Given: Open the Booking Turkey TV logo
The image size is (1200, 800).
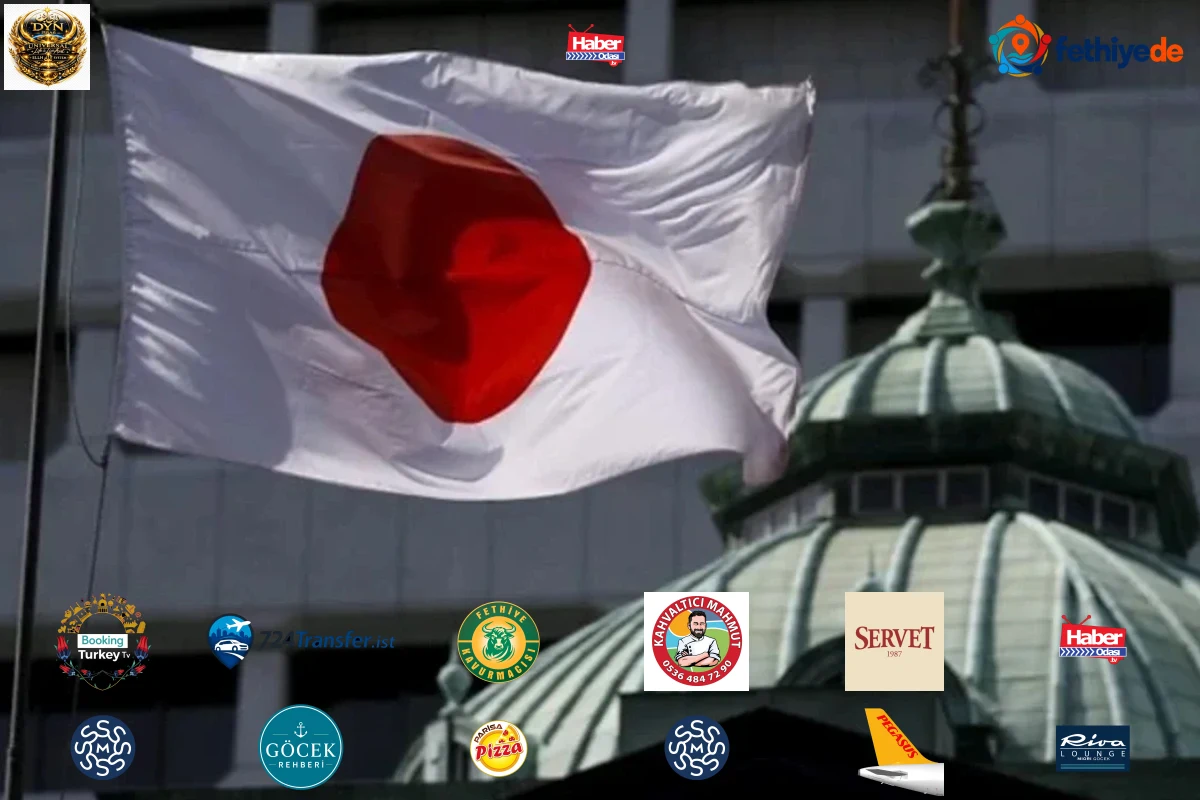Looking at the screenshot, I should point(103,642).
